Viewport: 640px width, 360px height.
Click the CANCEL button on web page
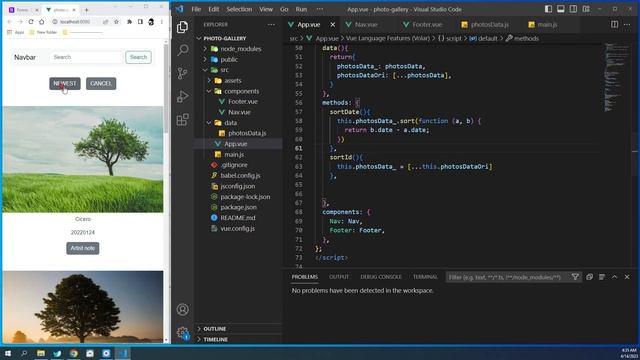[101, 83]
